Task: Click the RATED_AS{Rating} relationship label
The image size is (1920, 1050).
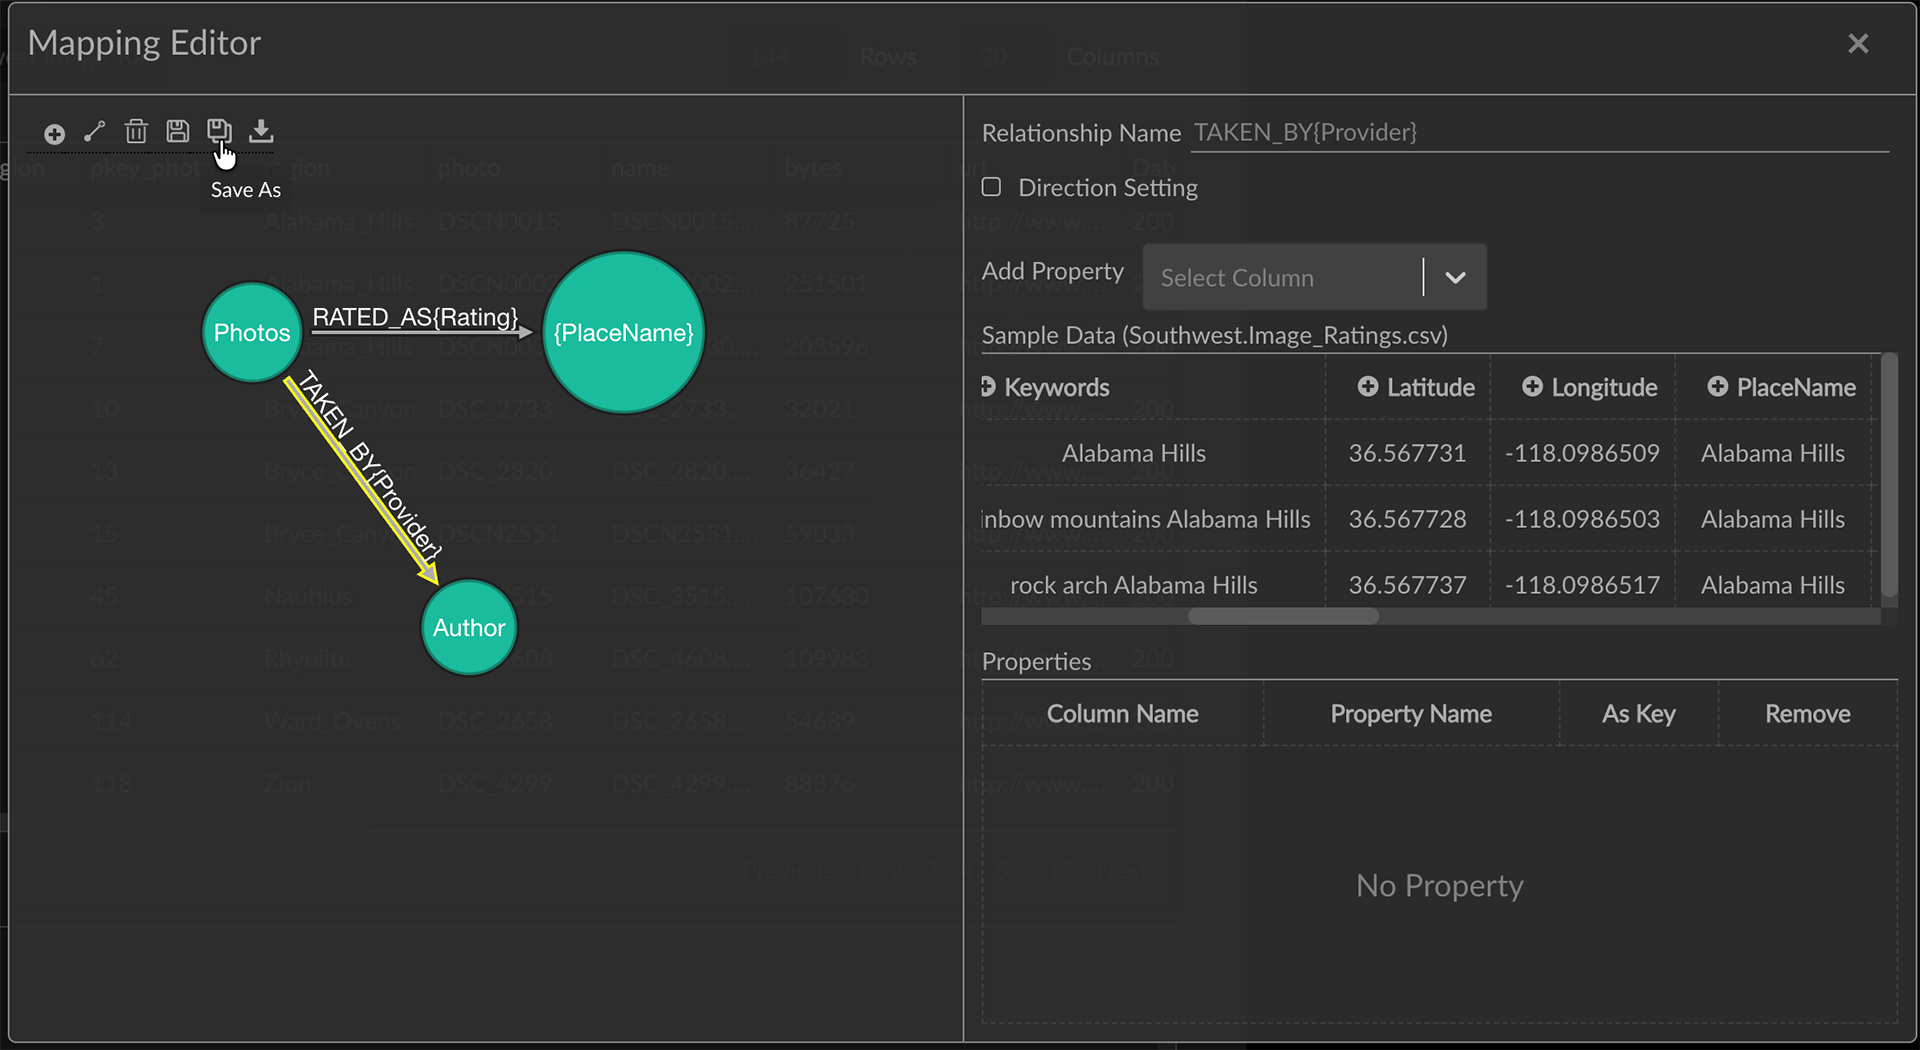Action: (x=415, y=317)
